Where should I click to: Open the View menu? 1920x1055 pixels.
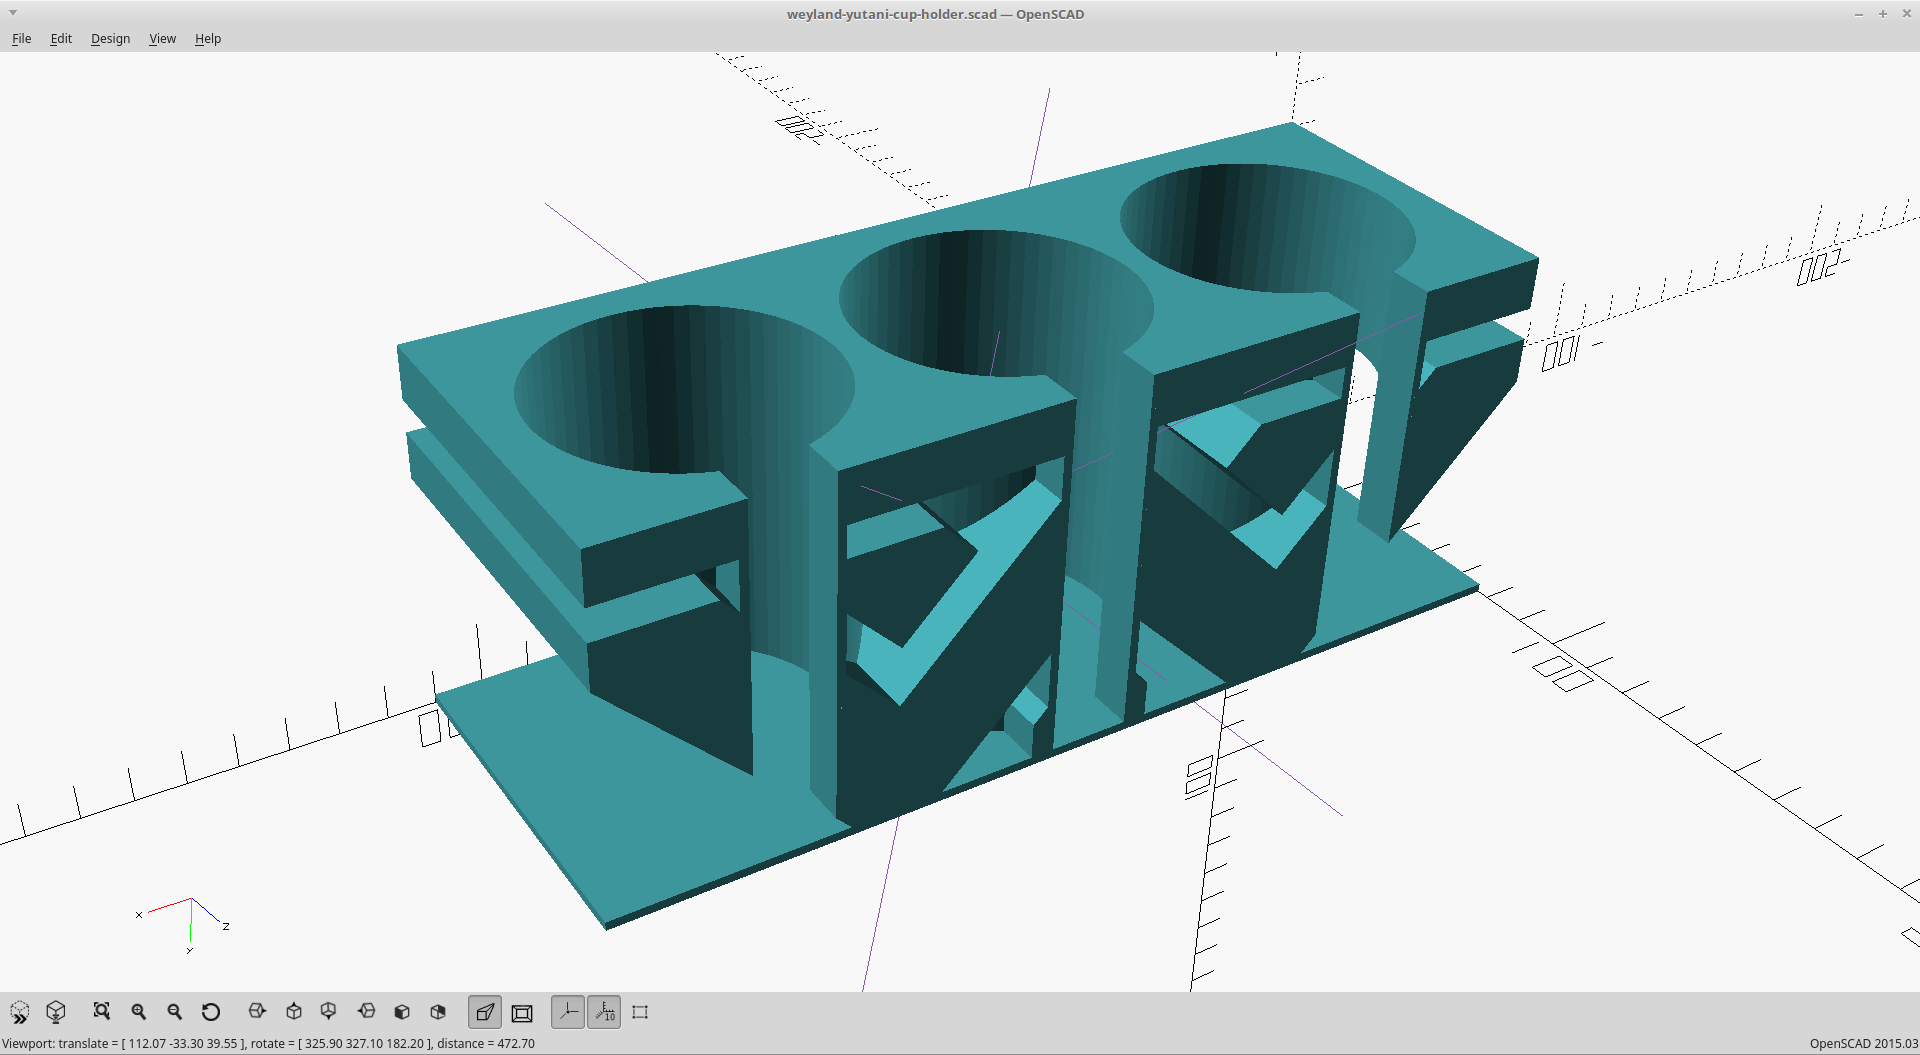pos(162,38)
